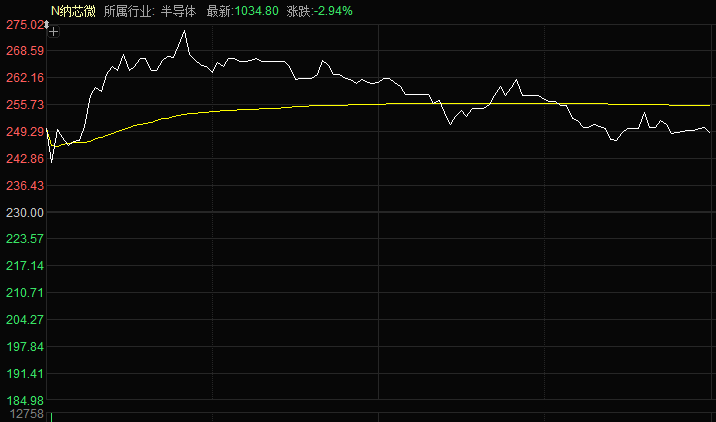
Task: Click the 249.29 price axis label
Action: tap(22, 132)
